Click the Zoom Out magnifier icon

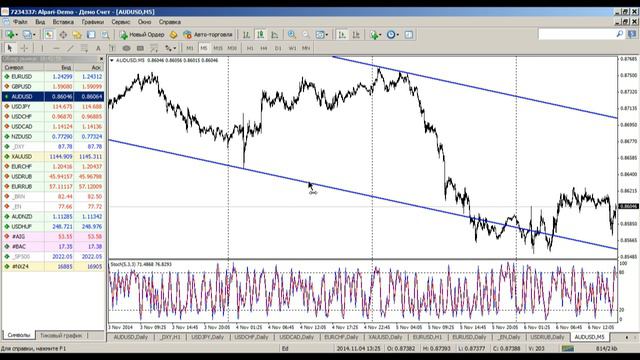pos(306,35)
